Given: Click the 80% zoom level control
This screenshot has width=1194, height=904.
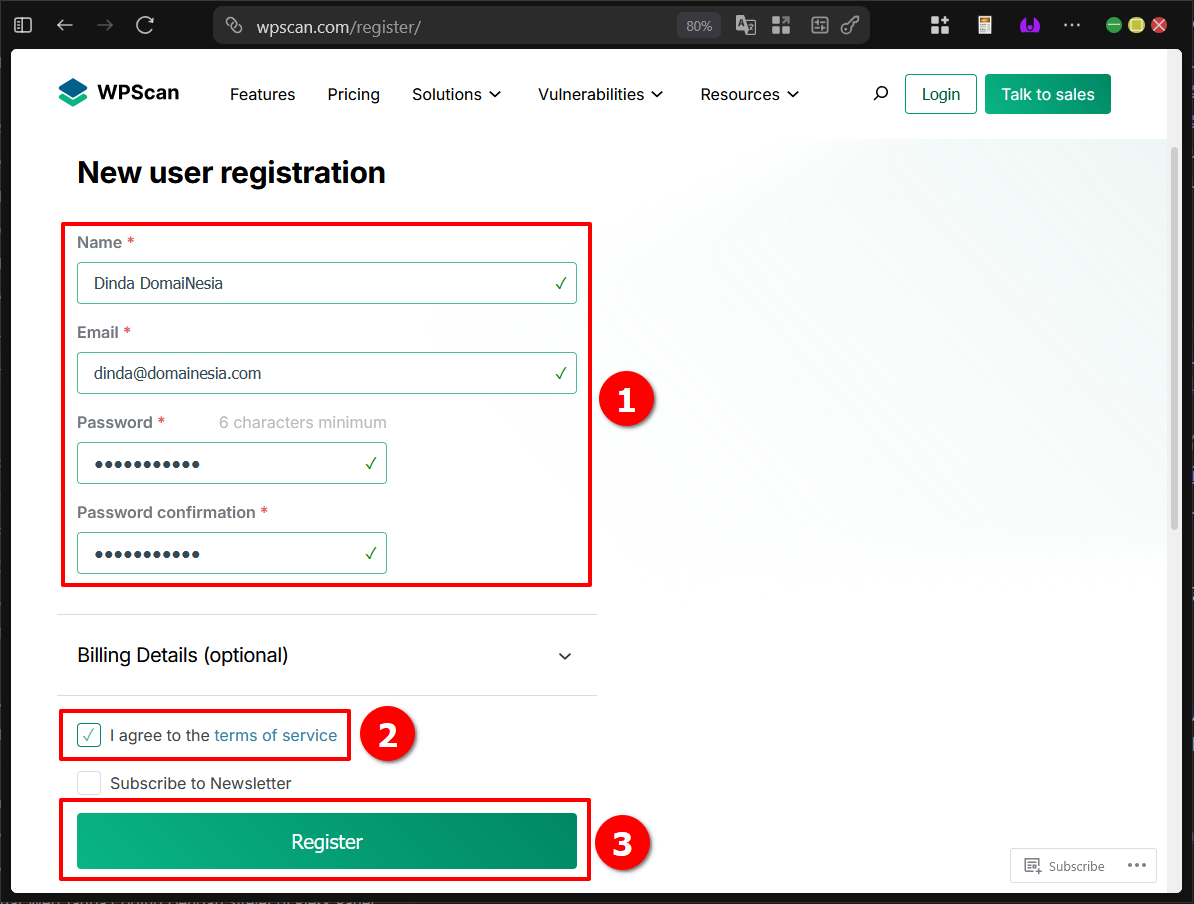Looking at the screenshot, I should (698, 25).
